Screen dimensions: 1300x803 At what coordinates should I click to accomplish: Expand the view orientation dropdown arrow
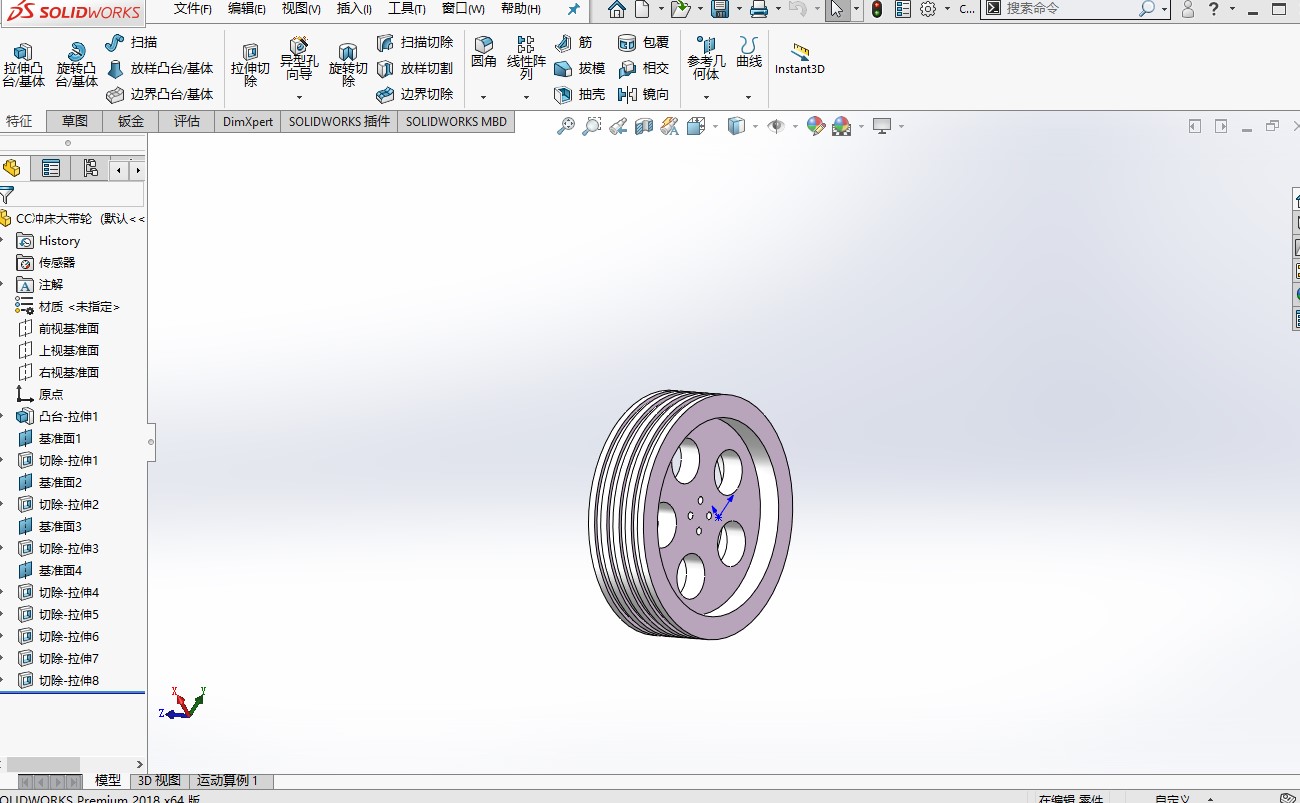[716, 126]
